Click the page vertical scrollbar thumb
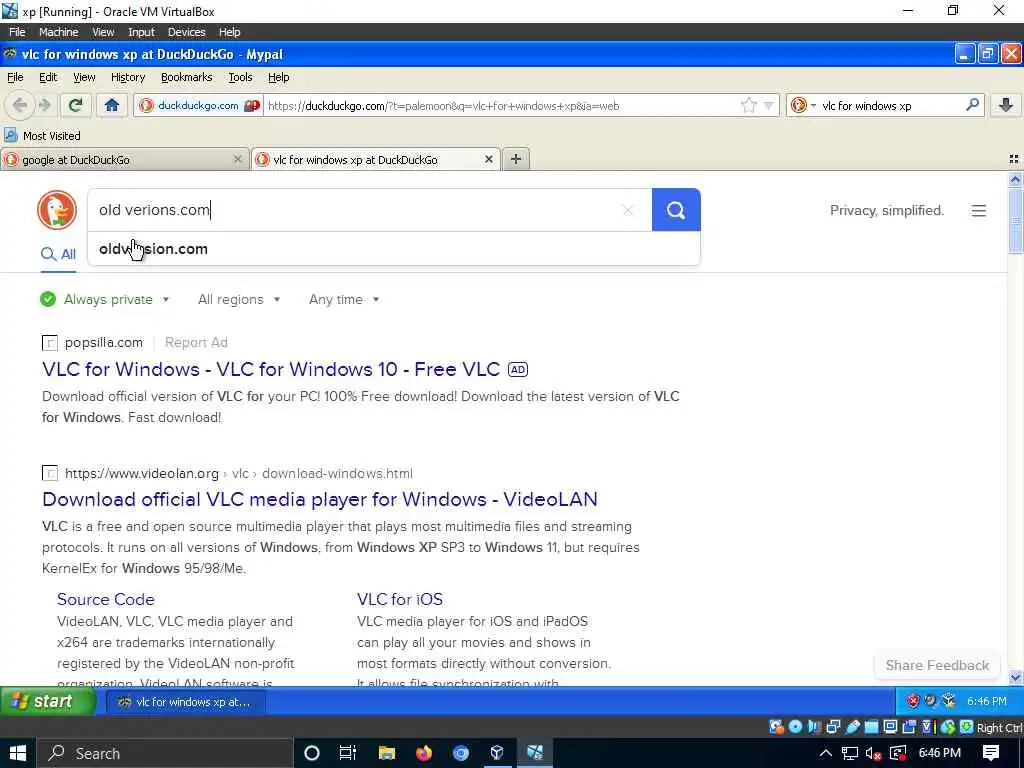Image resolution: width=1024 pixels, height=768 pixels. click(1016, 220)
